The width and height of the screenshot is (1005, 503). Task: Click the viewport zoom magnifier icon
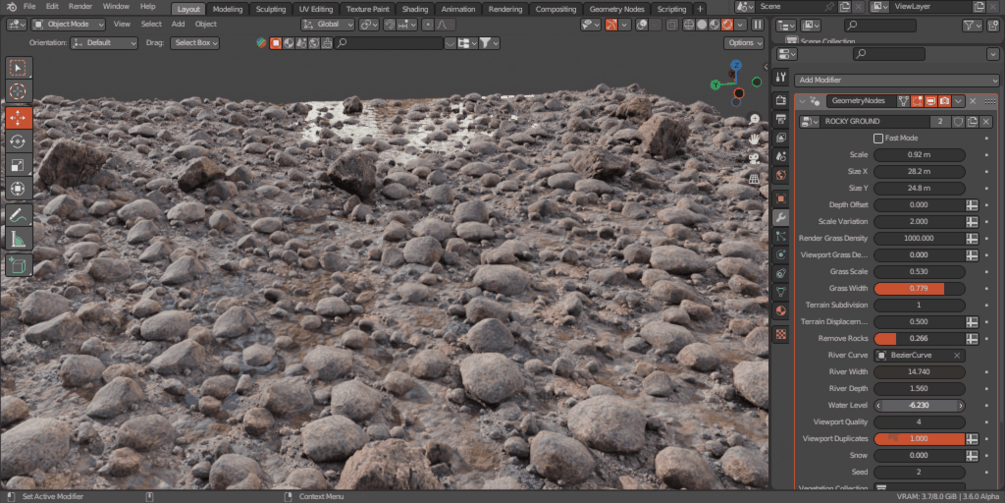coord(754,120)
